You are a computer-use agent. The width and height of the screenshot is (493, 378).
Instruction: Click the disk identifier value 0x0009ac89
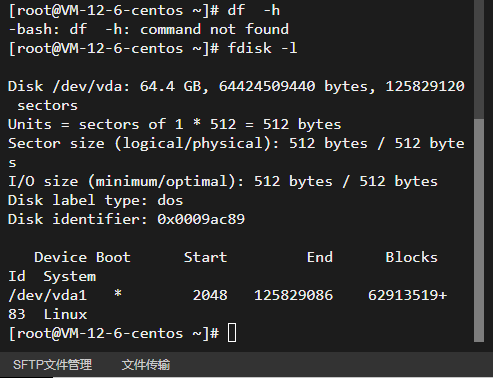201,219
